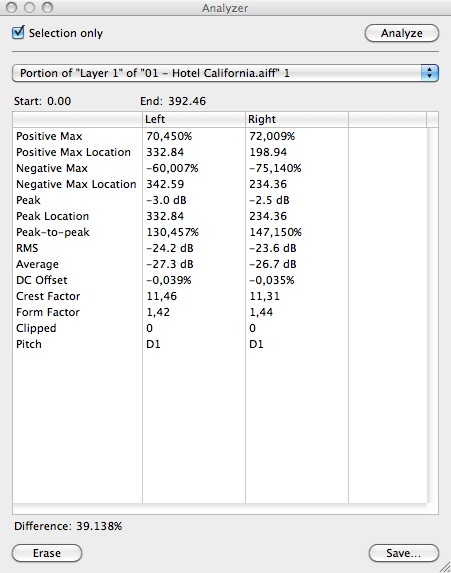Image resolution: width=451 pixels, height=573 pixels.
Task: Click the Right channel Peak value
Action: pos(269,200)
